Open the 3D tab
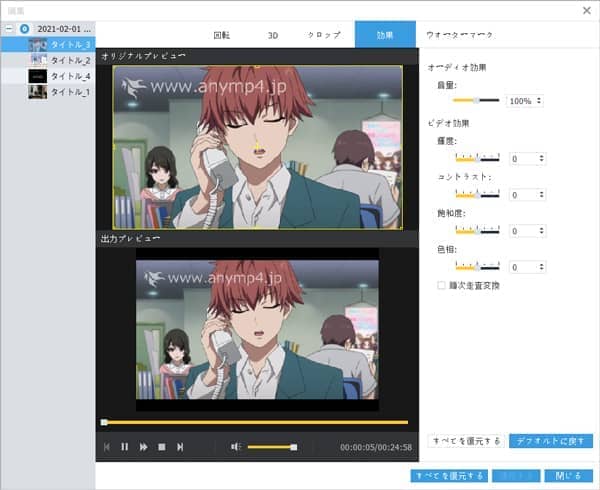This screenshot has width=600, height=490. [x=272, y=35]
